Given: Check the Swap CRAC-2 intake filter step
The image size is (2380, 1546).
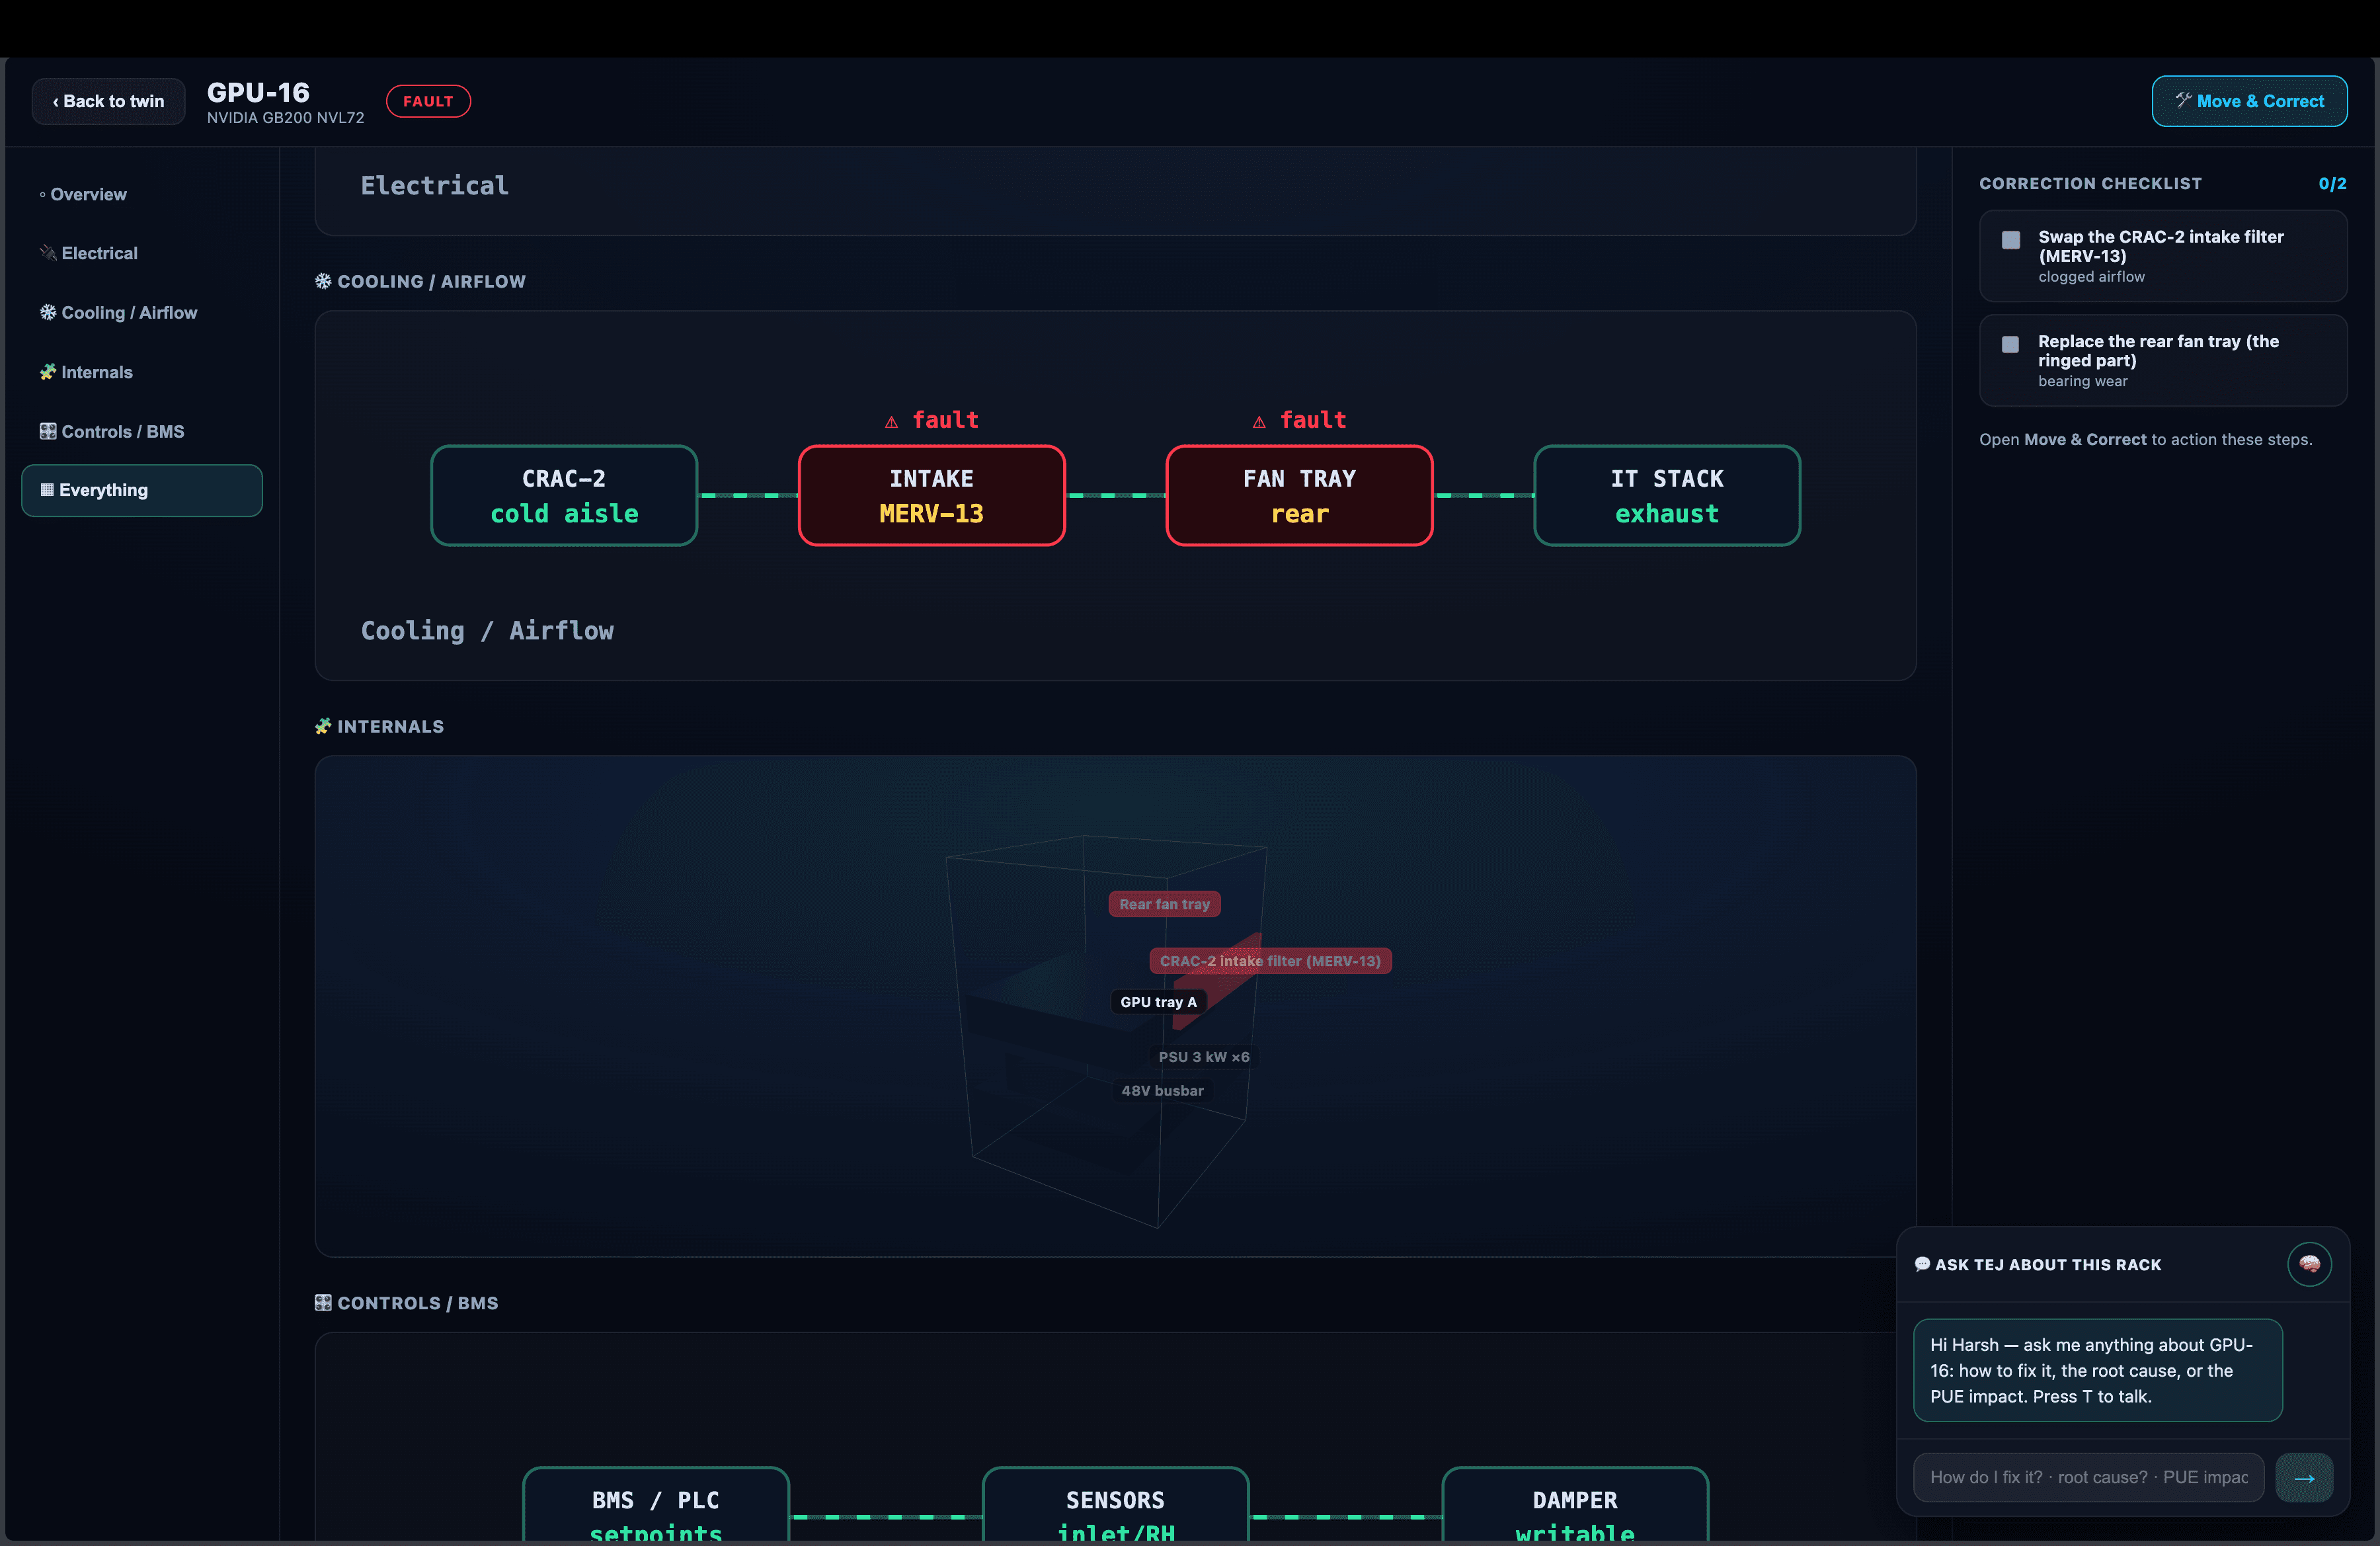Looking at the screenshot, I should [2010, 240].
